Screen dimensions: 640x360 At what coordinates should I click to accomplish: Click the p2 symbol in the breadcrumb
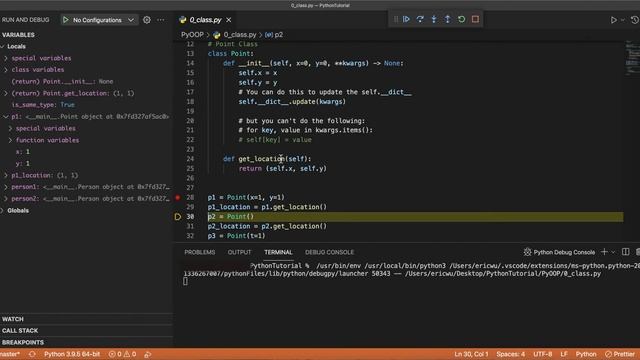(x=279, y=35)
